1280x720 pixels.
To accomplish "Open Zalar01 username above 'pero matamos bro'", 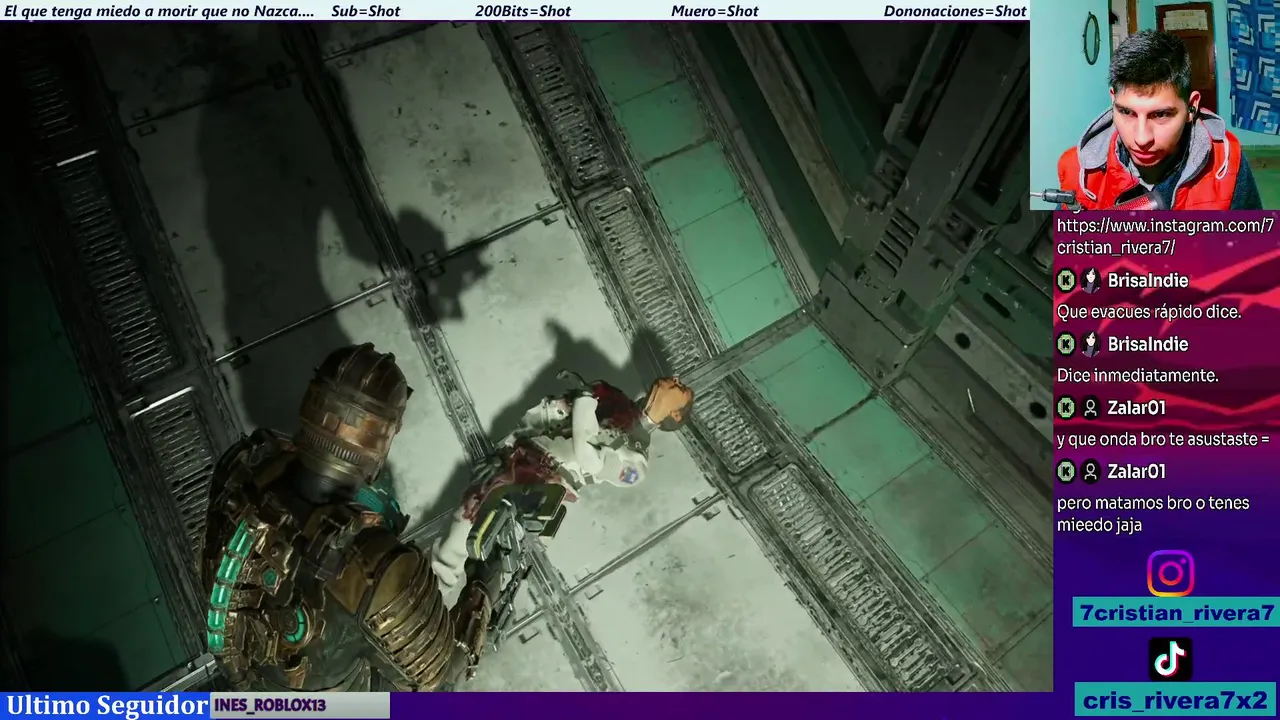I will point(1136,471).
